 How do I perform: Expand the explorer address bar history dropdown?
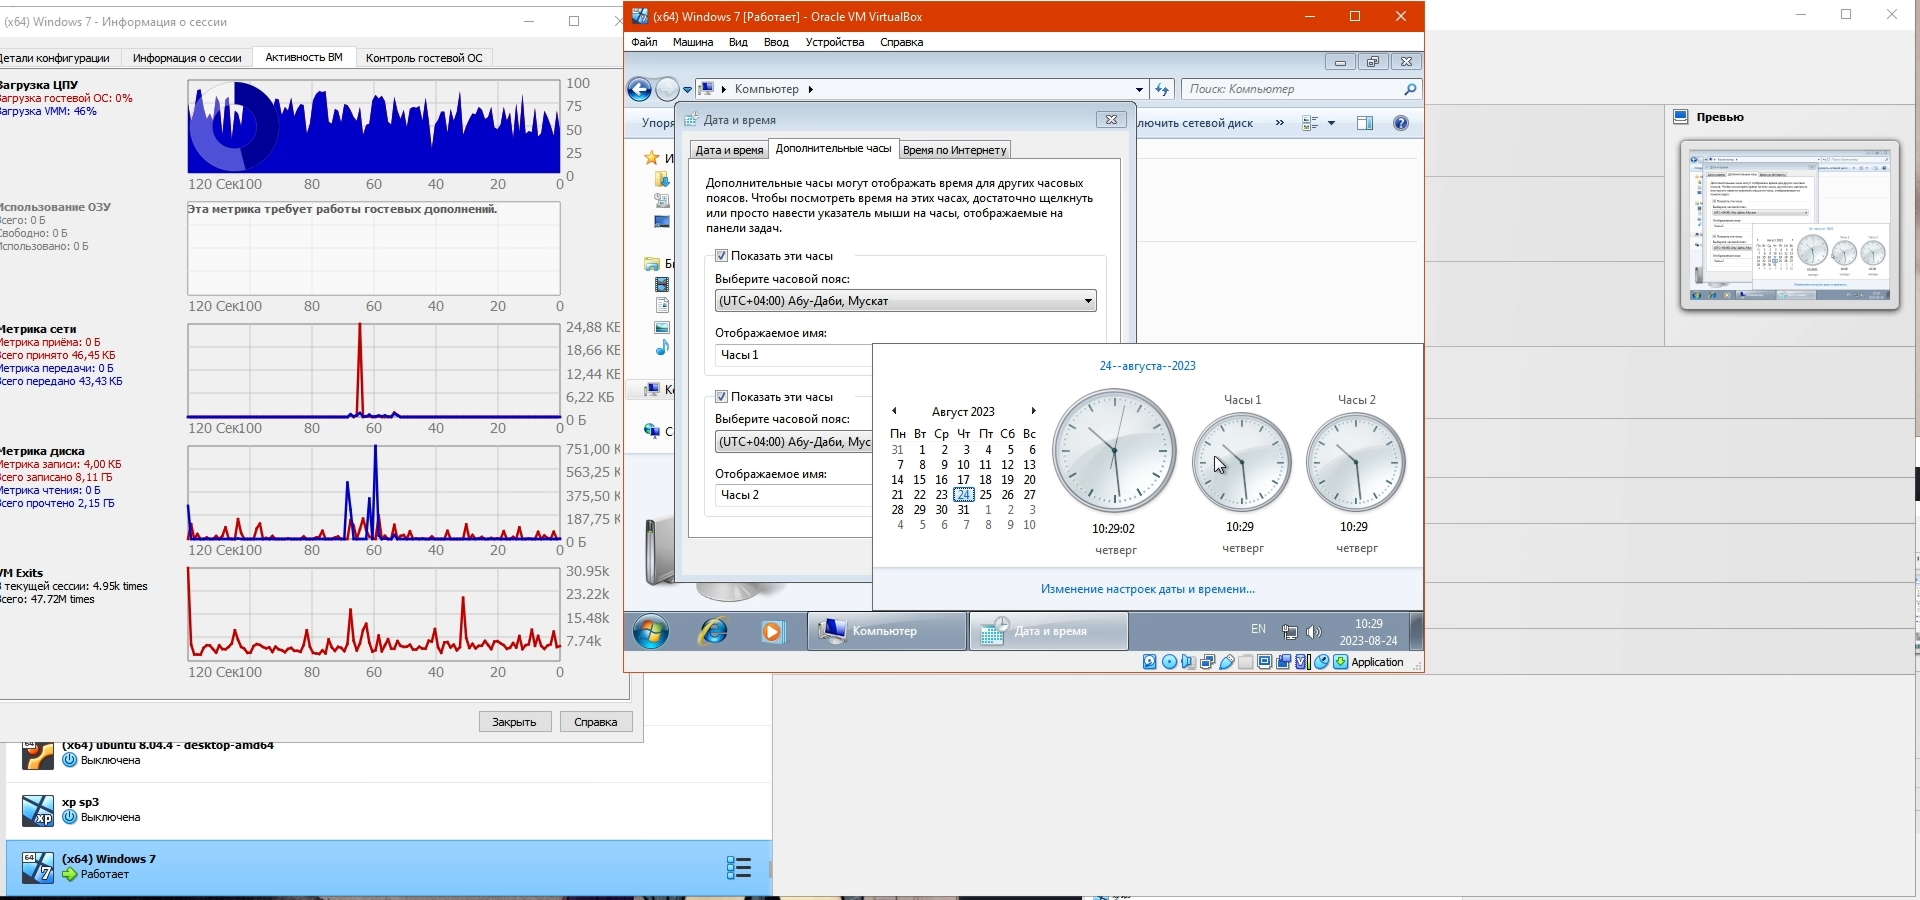1139,90
